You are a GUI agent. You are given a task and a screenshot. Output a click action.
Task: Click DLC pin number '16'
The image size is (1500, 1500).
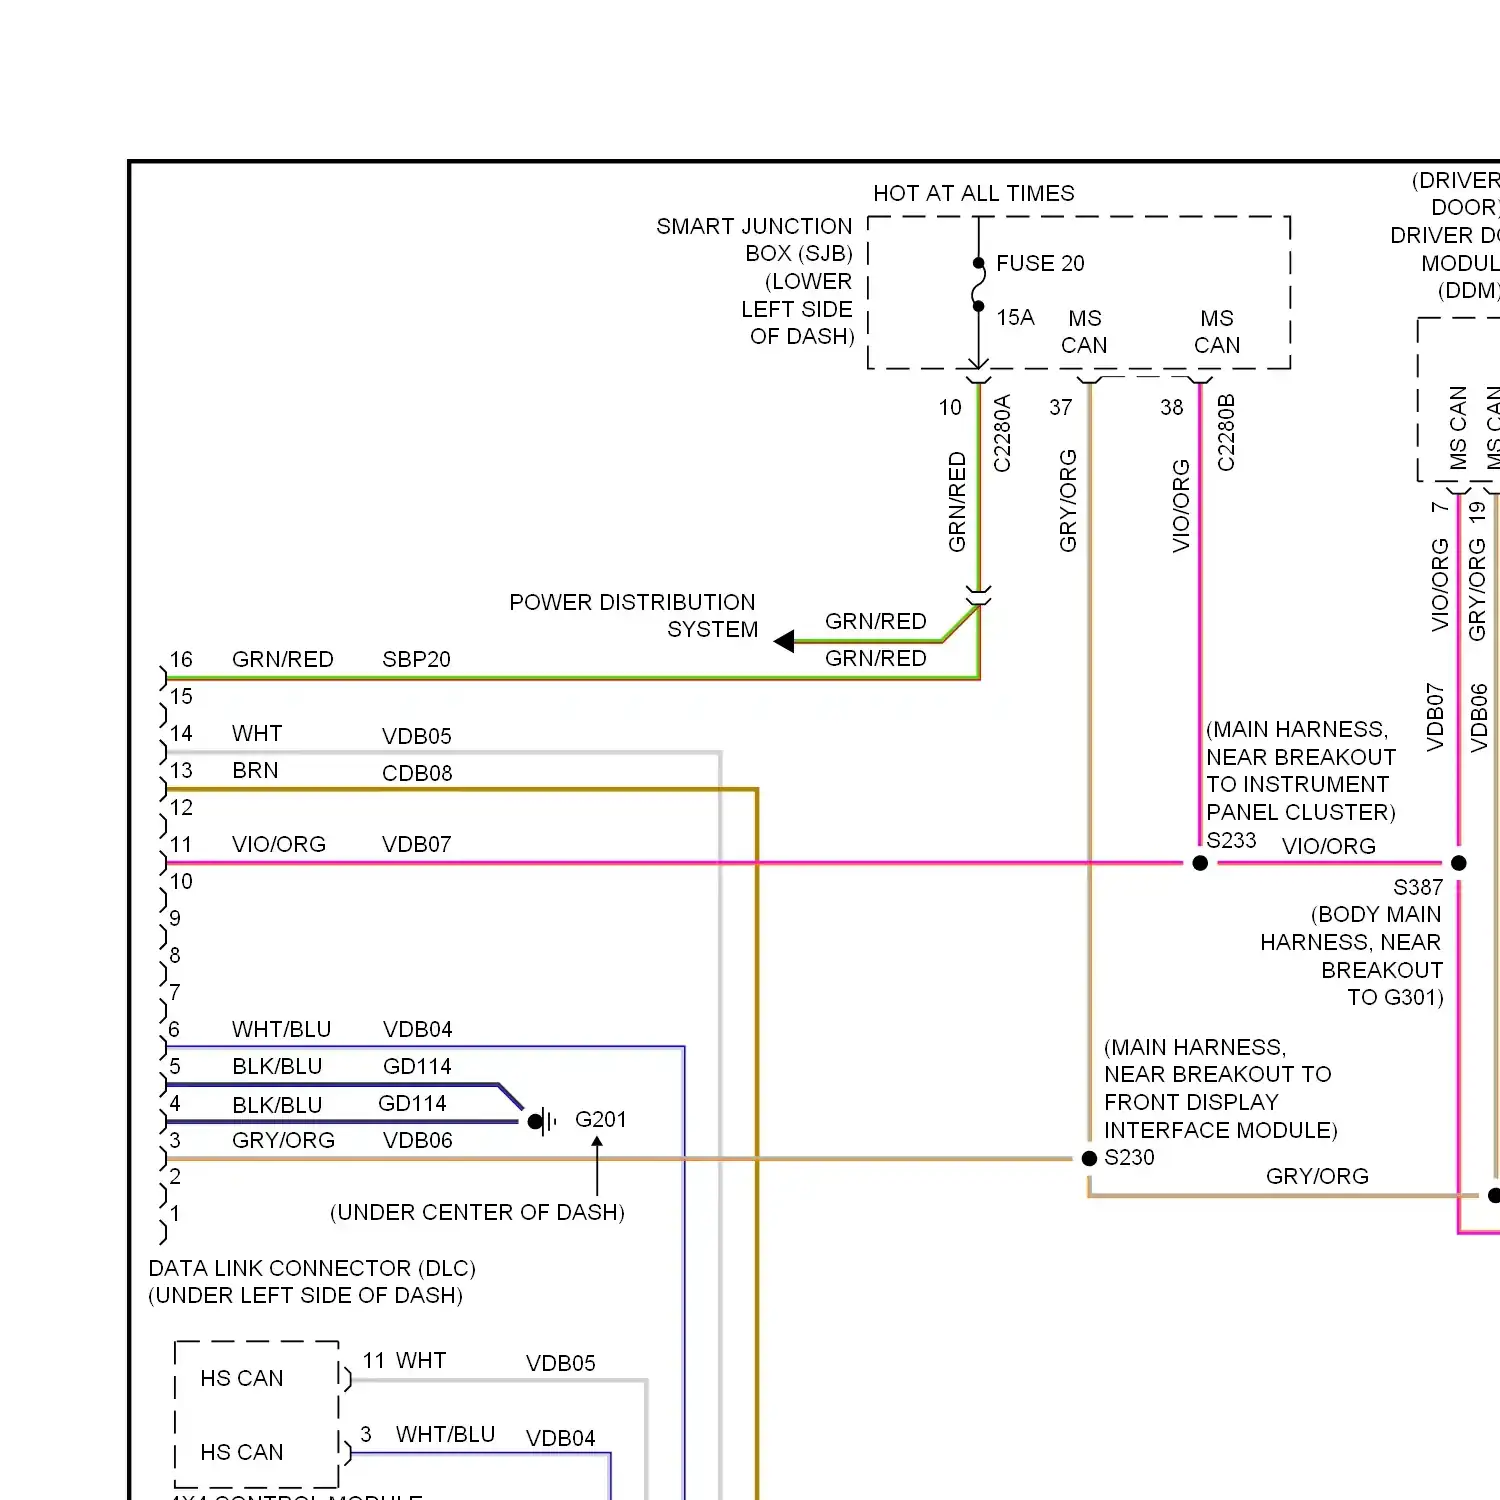coord(181,659)
